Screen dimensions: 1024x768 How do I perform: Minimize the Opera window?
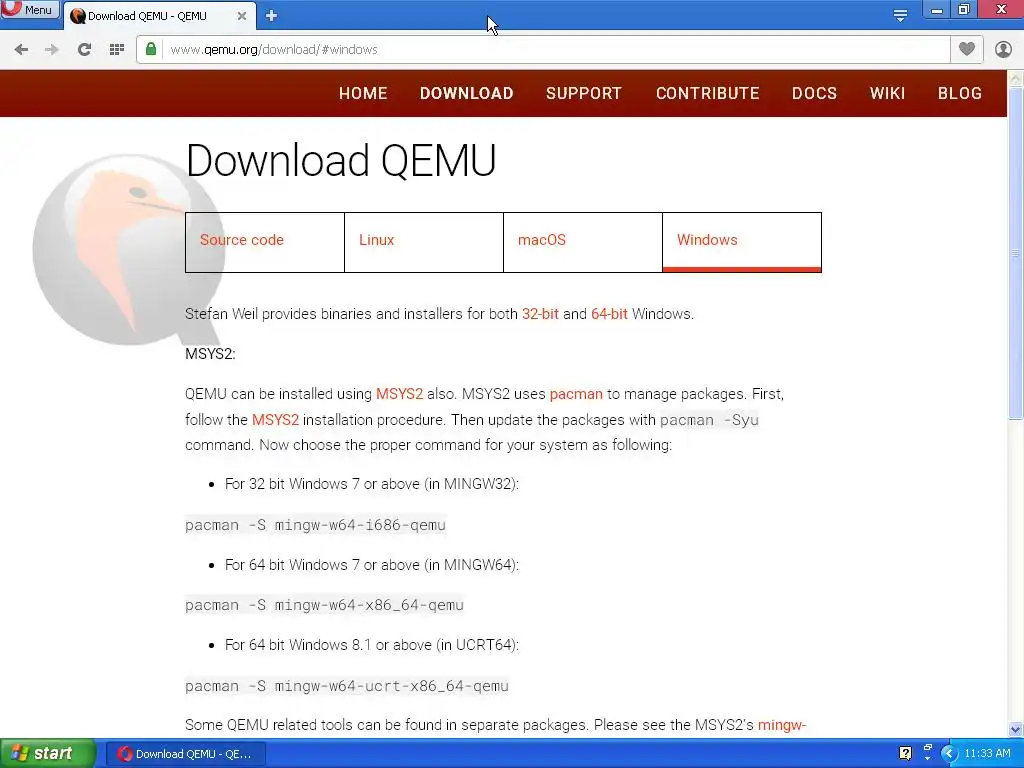[x=936, y=10]
